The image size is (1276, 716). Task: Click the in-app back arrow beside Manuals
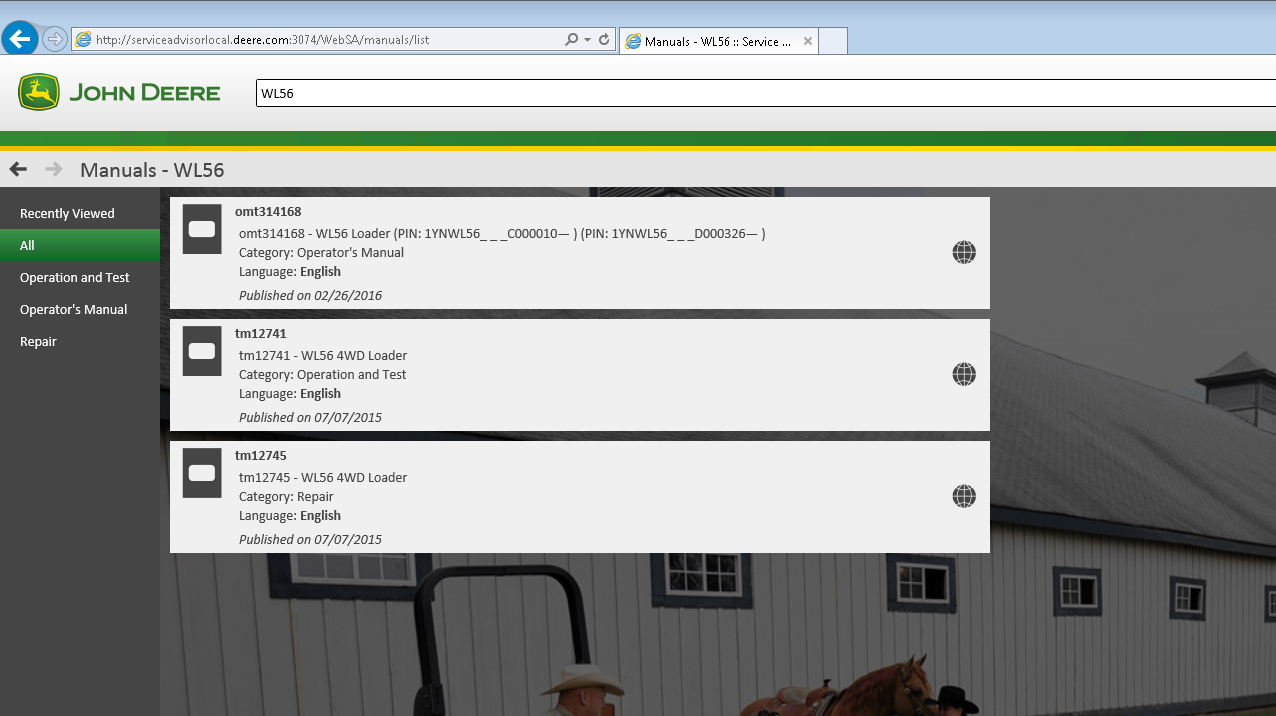tap(18, 169)
